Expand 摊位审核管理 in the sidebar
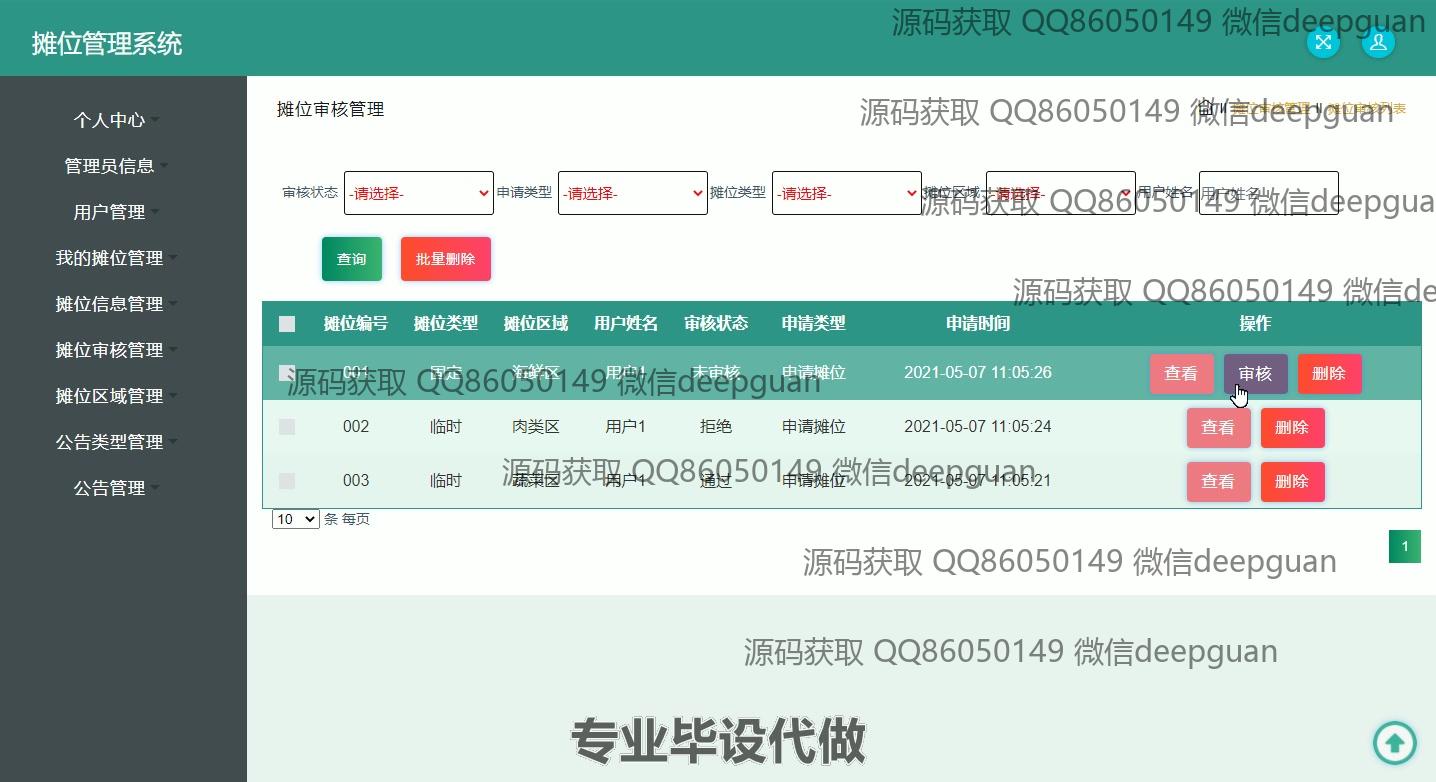Viewport: 1436px width, 782px height. (x=109, y=350)
